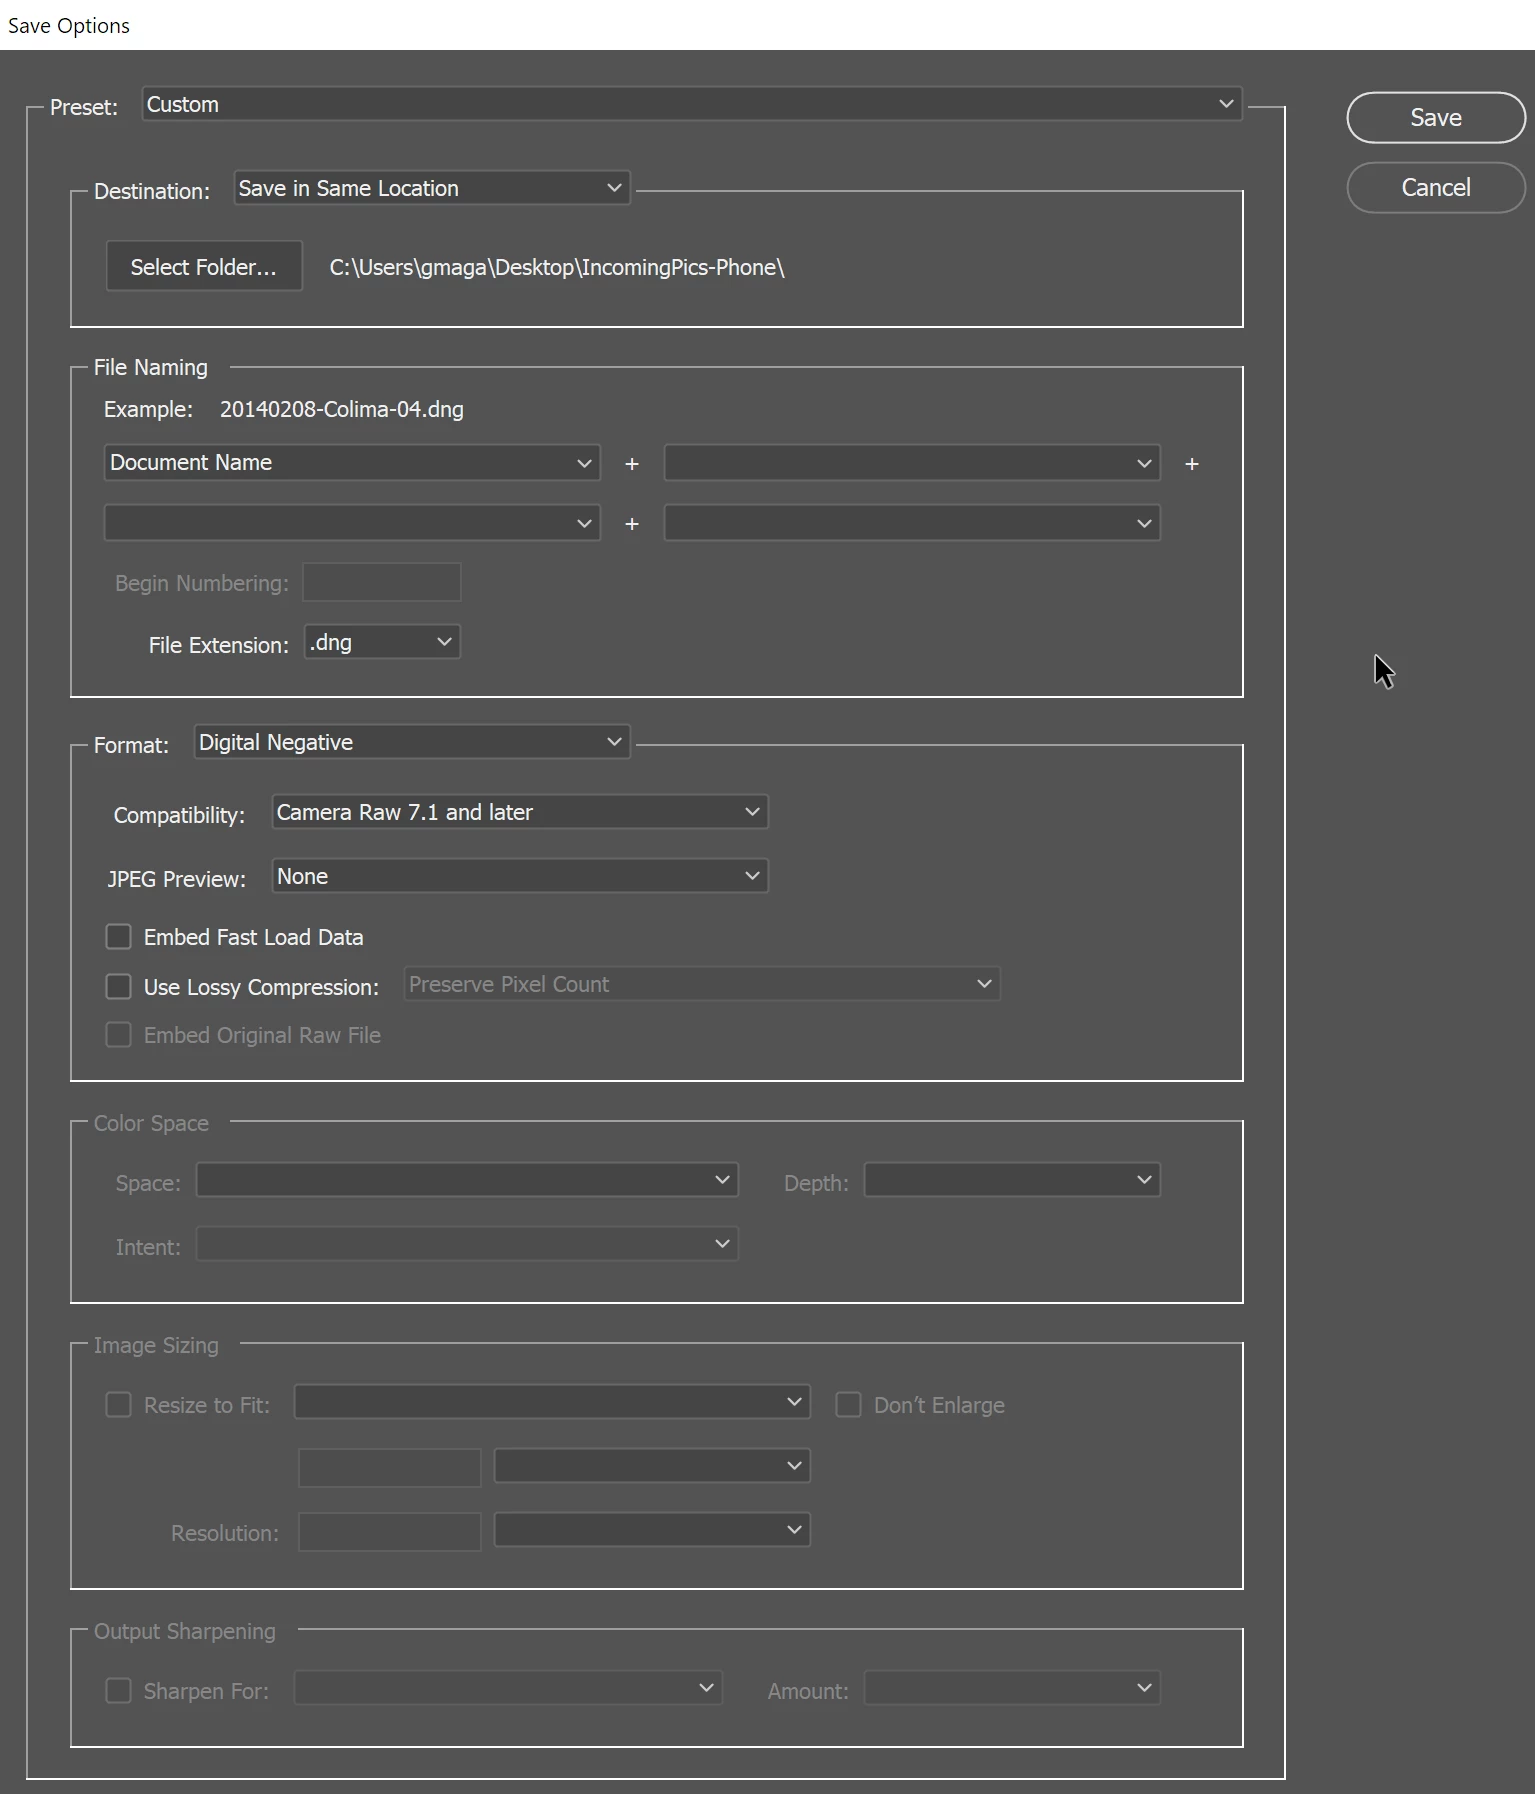Image resolution: width=1535 pixels, height=1794 pixels.
Task: Open the Sharpen For dropdown
Action: [x=508, y=1688]
